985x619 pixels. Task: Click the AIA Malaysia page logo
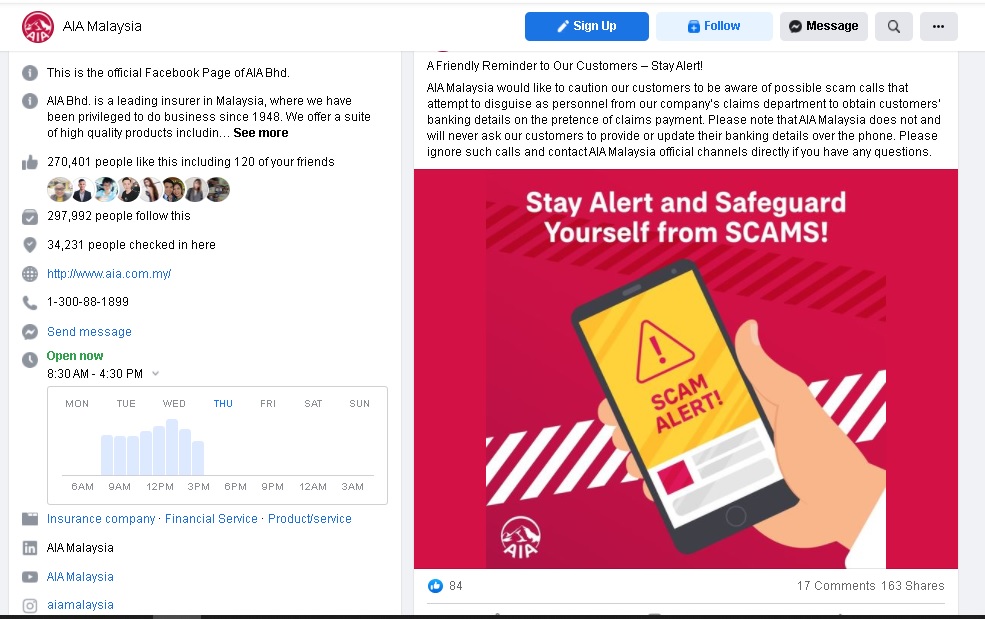click(38, 27)
